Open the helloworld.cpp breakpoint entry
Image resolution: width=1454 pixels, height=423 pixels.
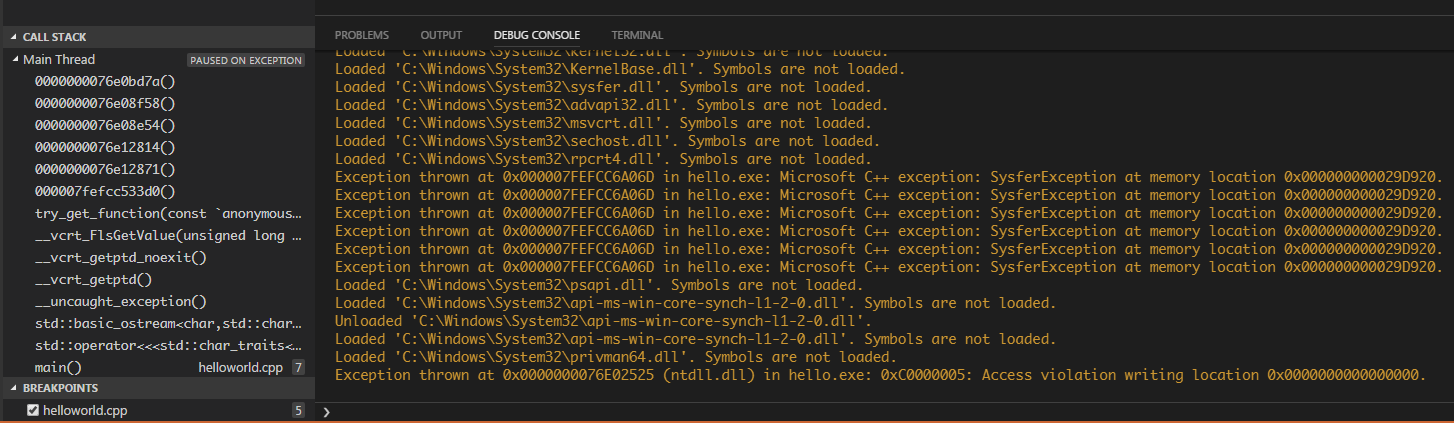tap(85, 410)
